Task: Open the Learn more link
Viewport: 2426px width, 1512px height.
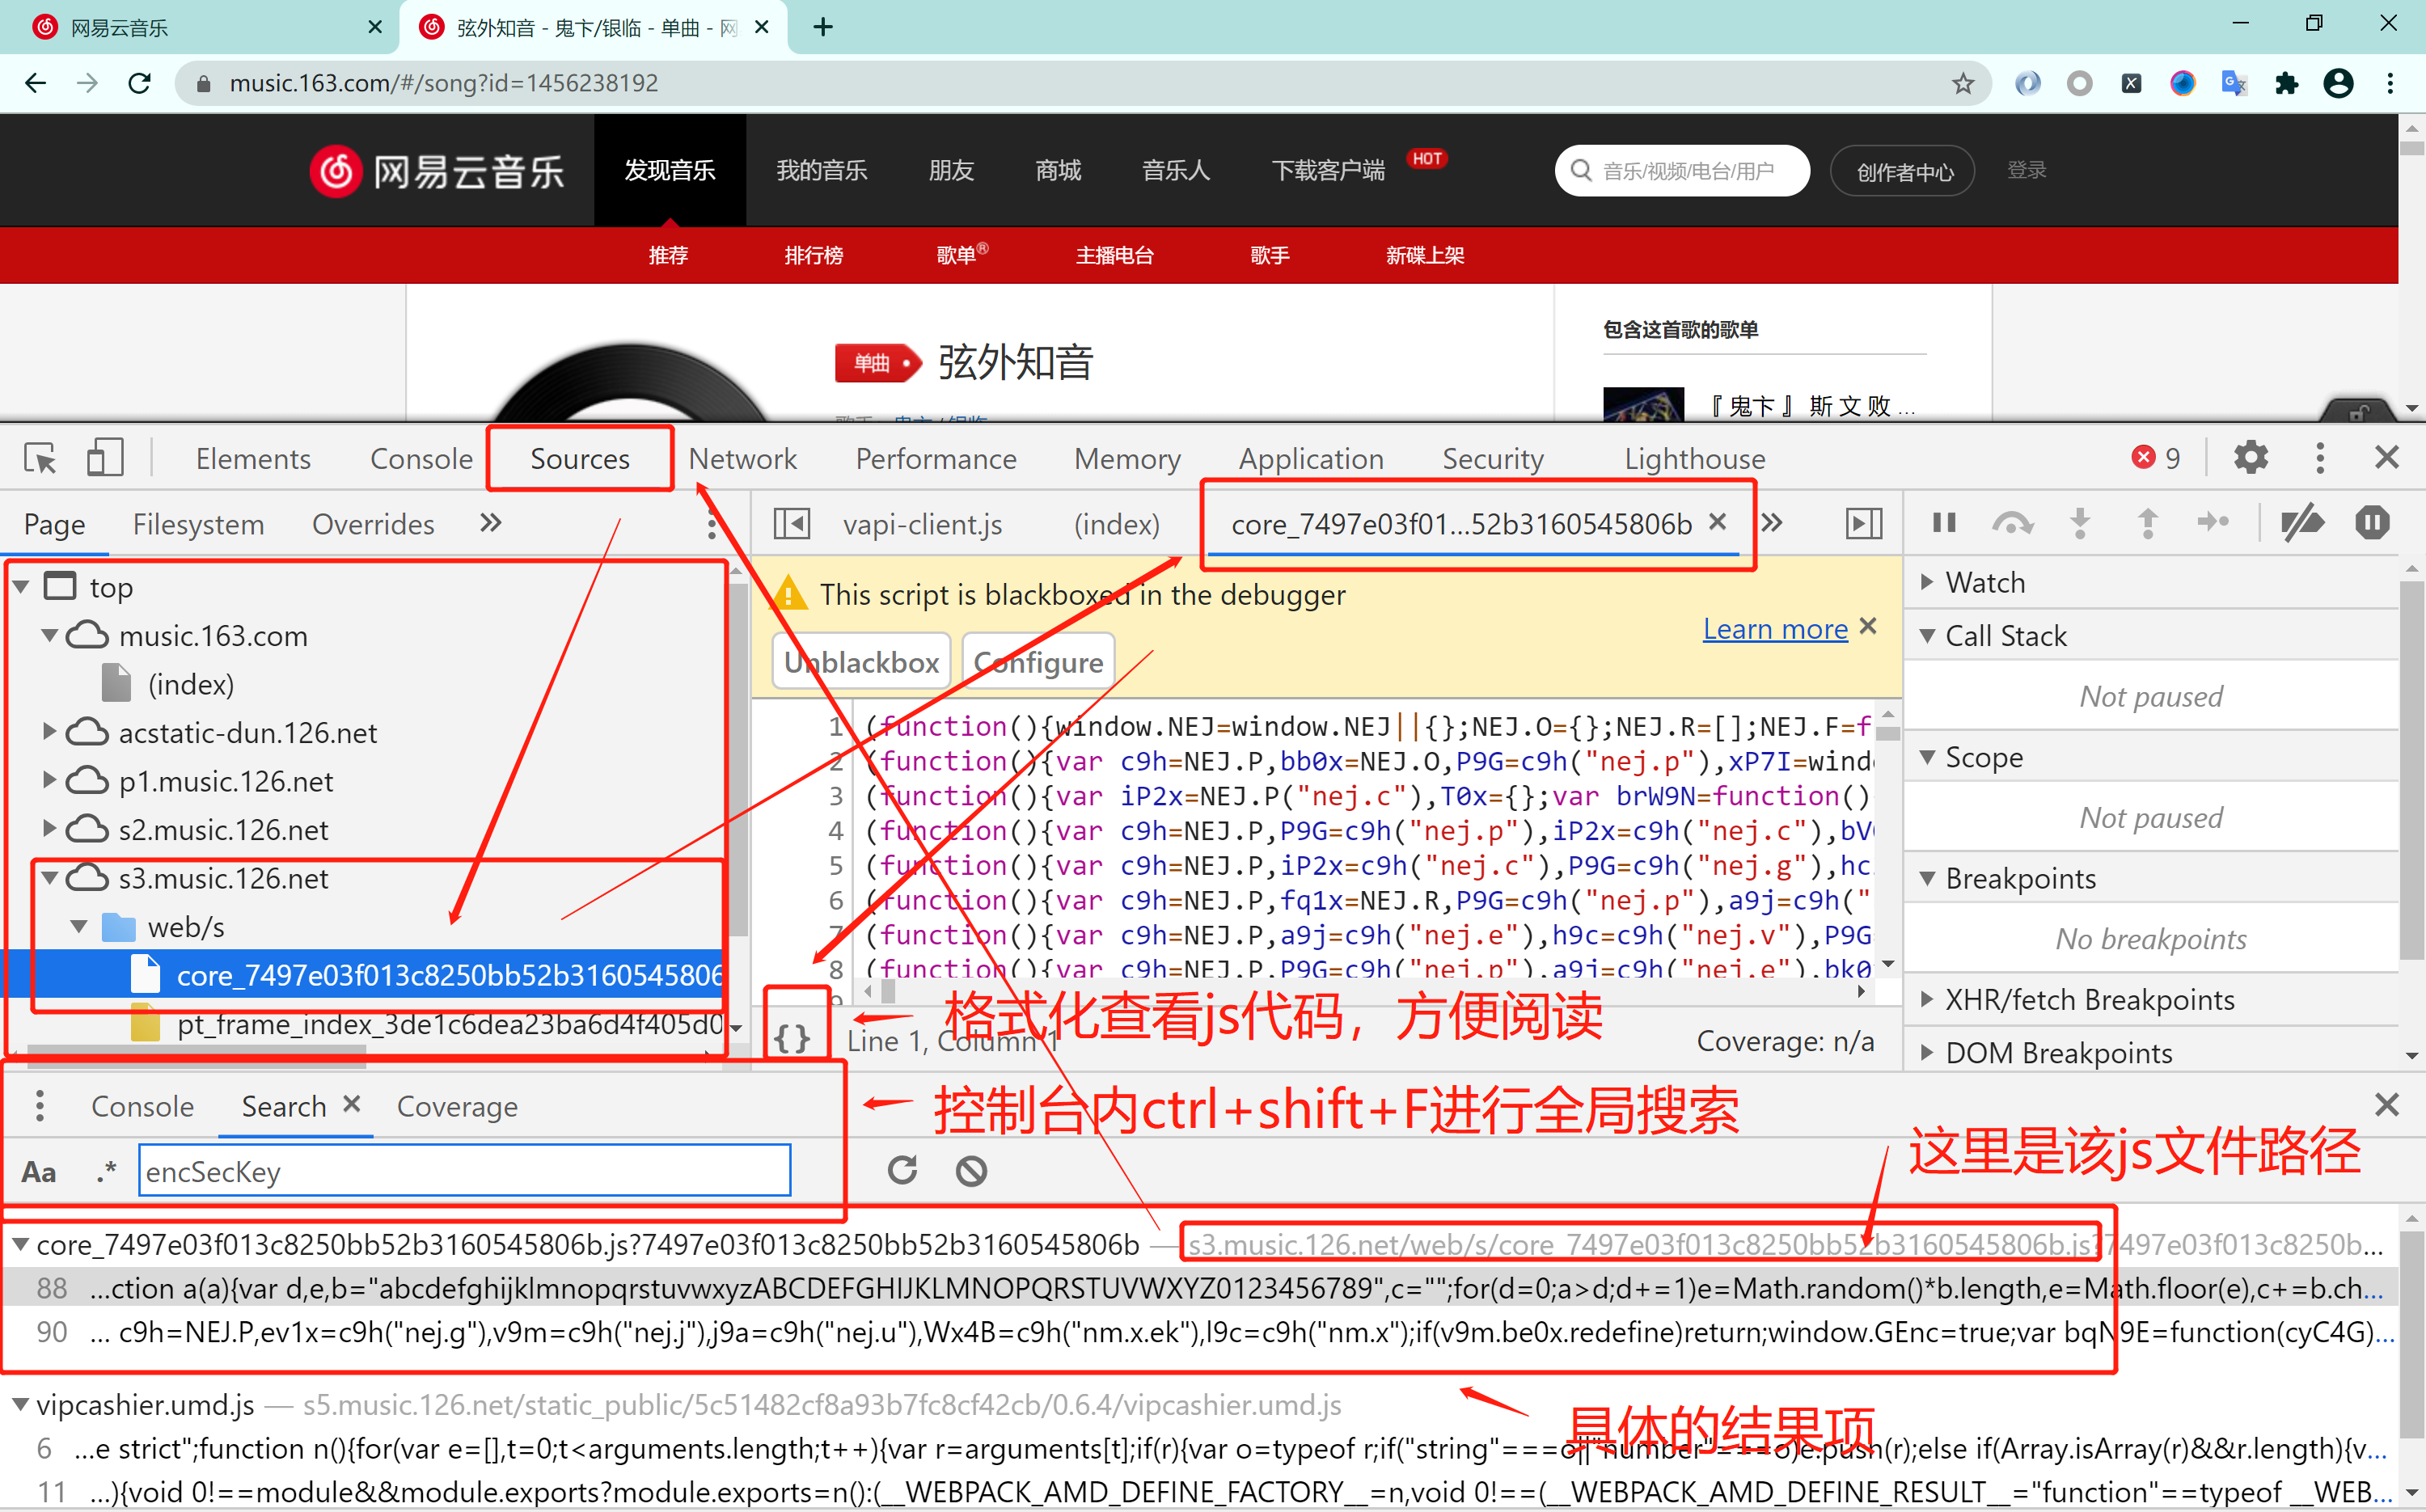Action: [1775, 629]
